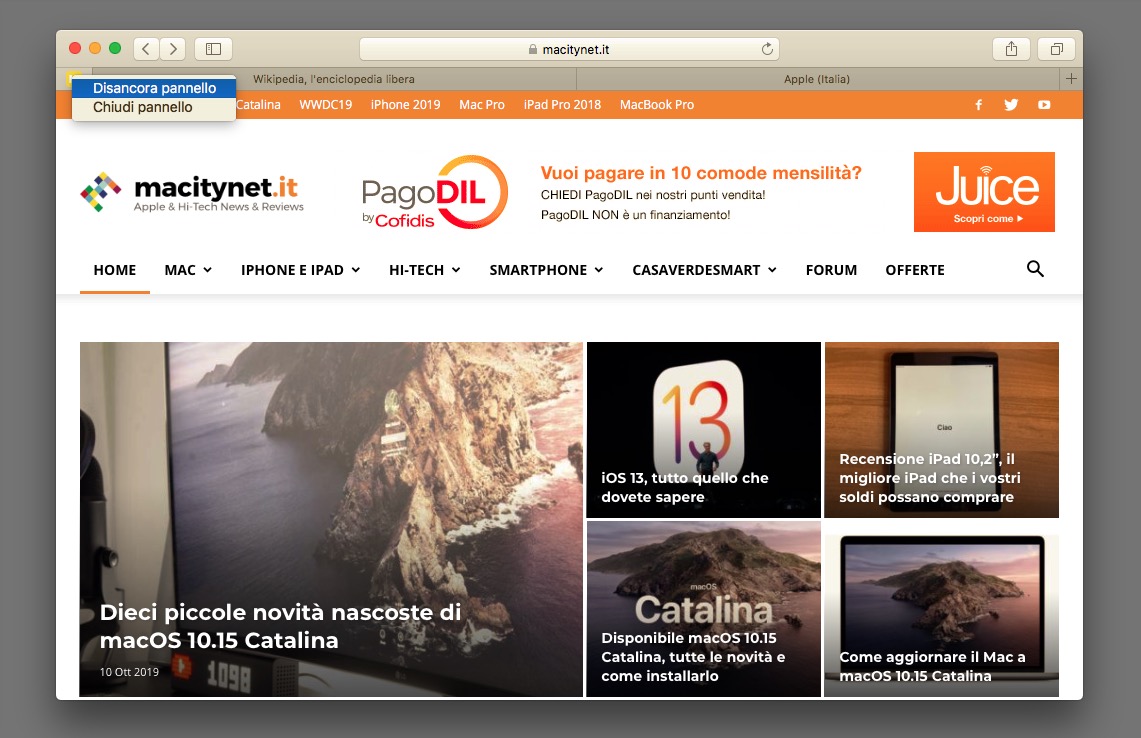Click the pinned tab icon
The width and height of the screenshot is (1141, 738).
click(72, 78)
